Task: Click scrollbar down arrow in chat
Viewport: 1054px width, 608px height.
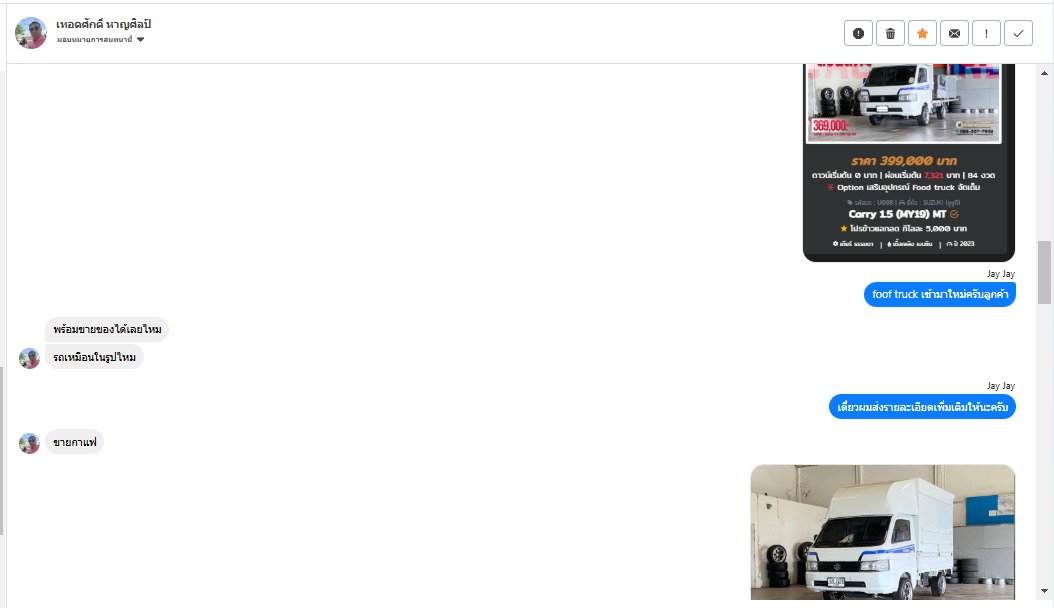Action: (x=1044, y=591)
